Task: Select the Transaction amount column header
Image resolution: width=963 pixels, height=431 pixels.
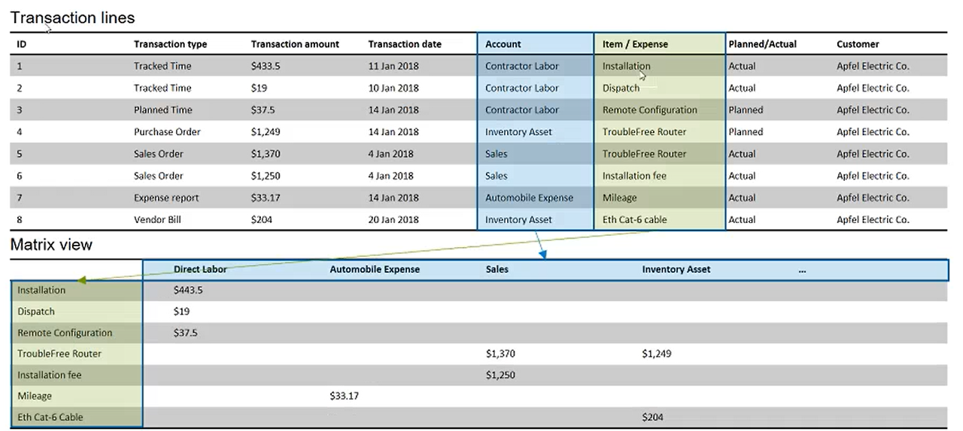Action: click(295, 44)
